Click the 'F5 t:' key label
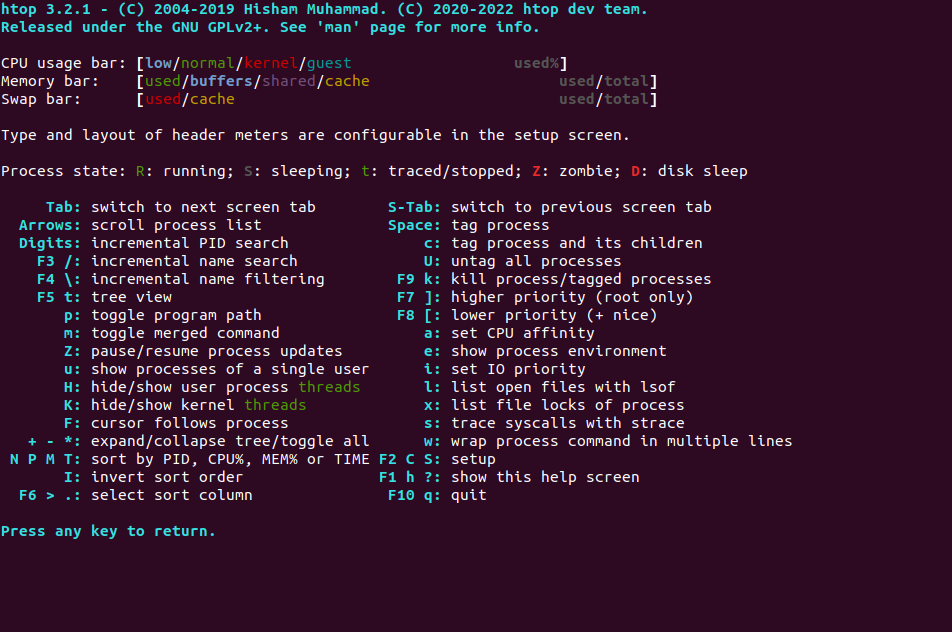Image resolution: width=952 pixels, height=632 pixels. [x=59, y=297]
